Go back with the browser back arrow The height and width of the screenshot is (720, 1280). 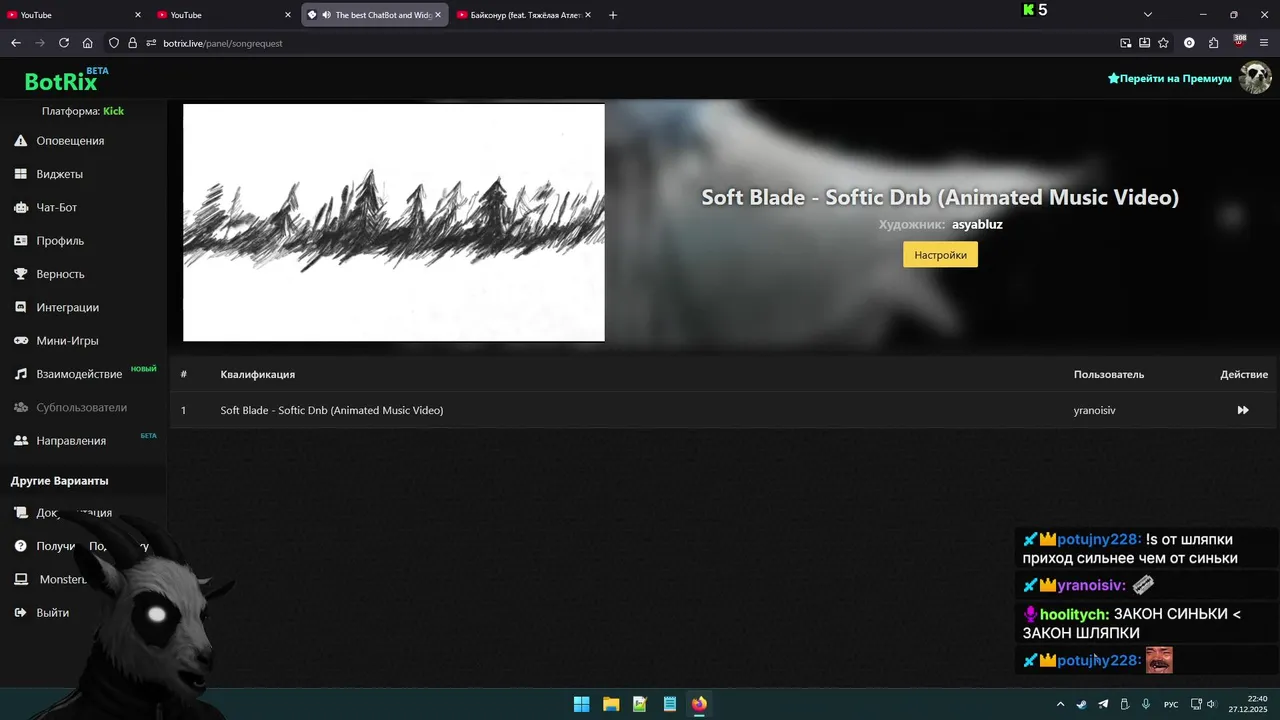(16, 43)
